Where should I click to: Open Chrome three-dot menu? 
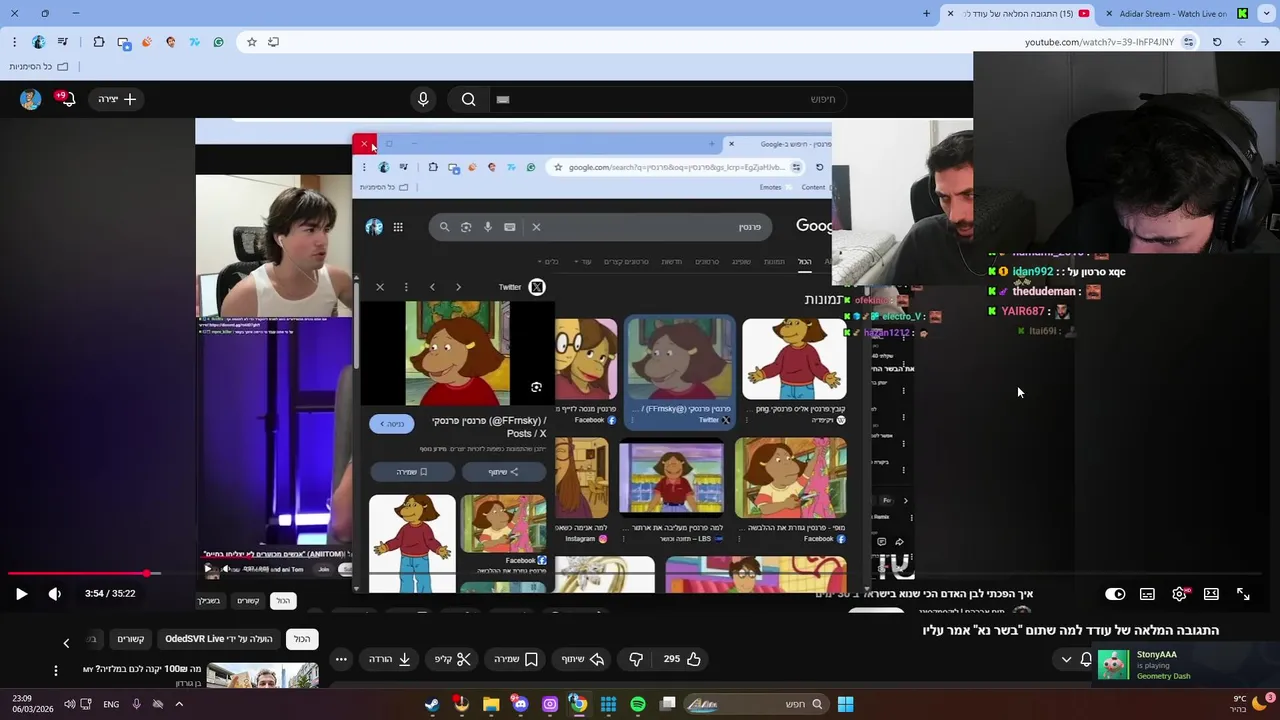[x=14, y=42]
